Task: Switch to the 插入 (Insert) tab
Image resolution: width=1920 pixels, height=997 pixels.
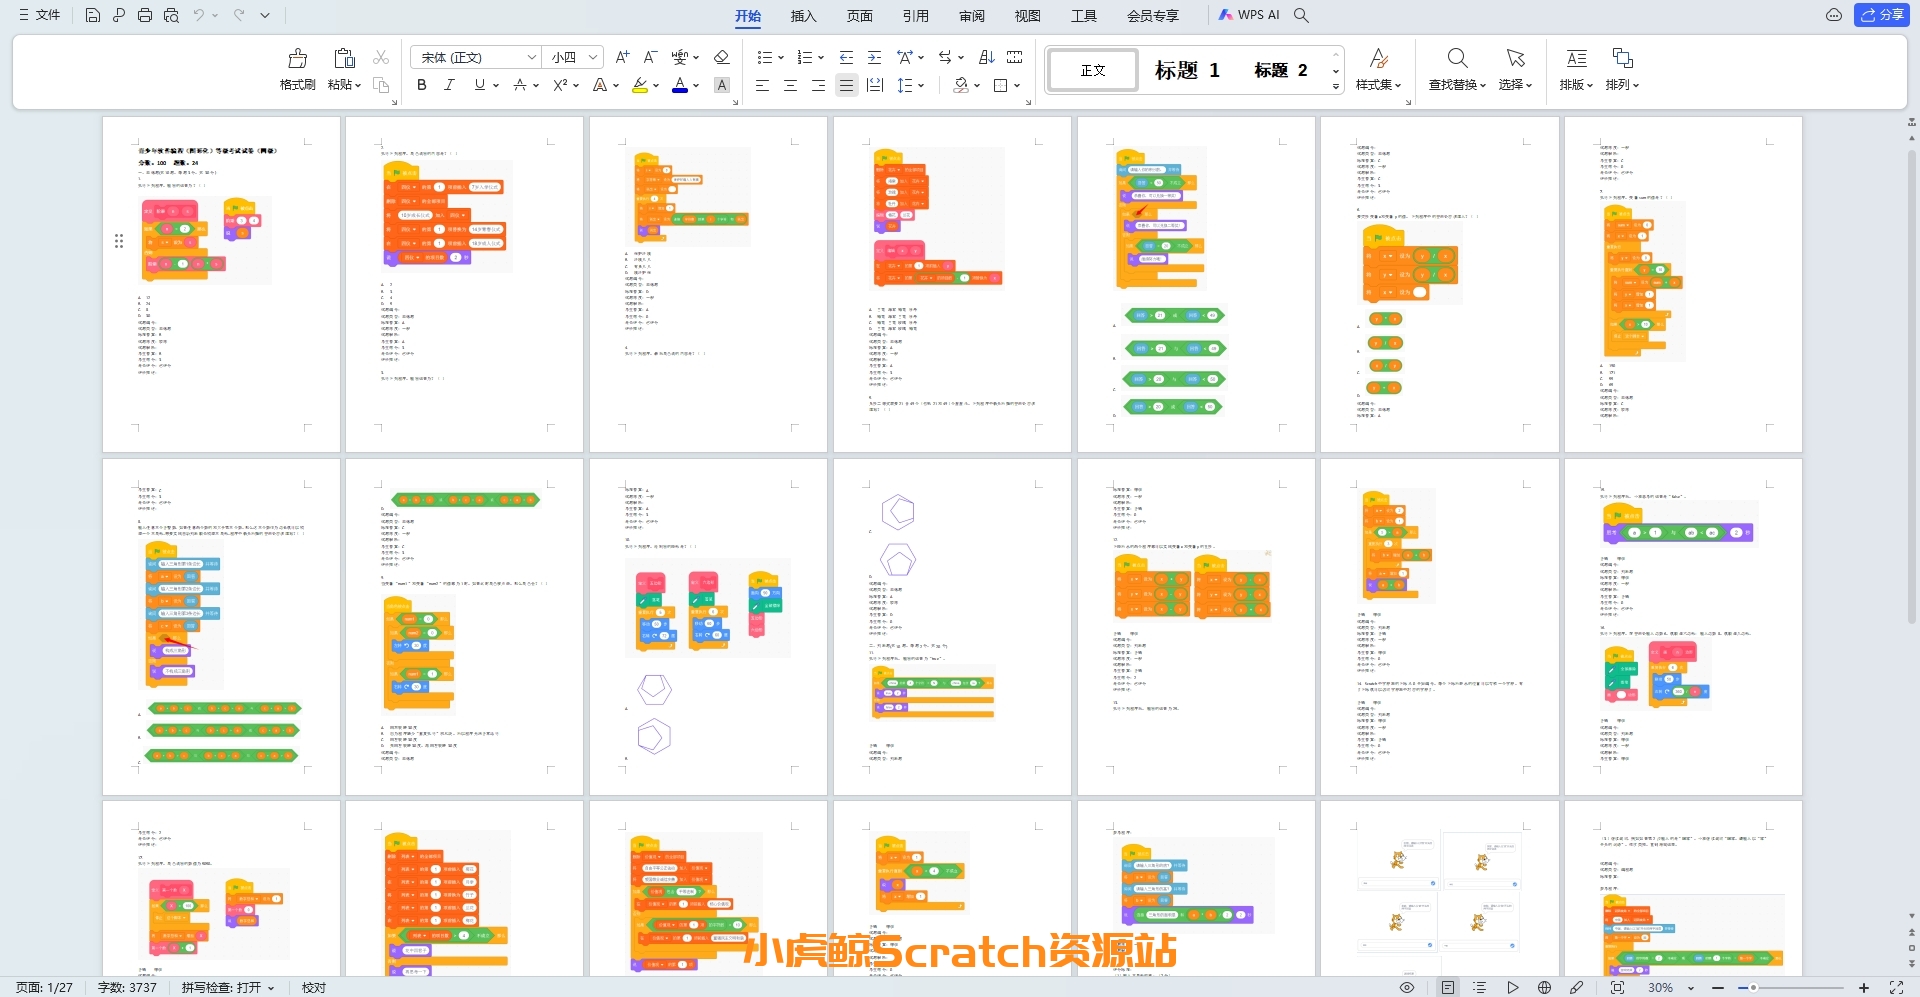Action: point(803,15)
